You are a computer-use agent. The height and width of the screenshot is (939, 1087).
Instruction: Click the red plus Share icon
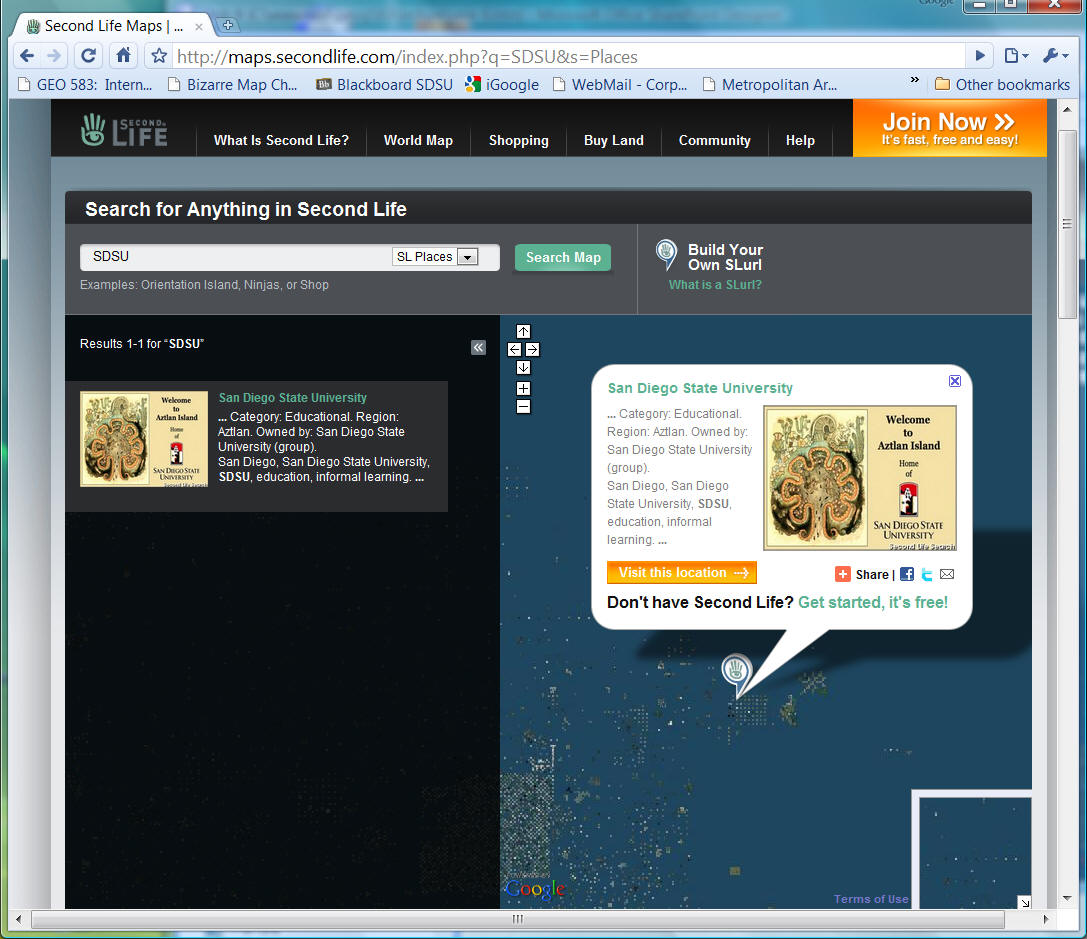tap(843, 574)
